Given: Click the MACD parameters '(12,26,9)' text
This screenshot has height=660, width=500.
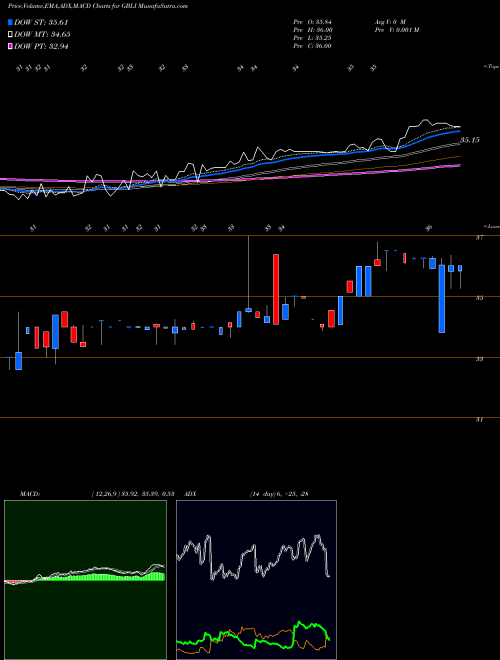Looking at the screenshot, I should coord(107,494).
